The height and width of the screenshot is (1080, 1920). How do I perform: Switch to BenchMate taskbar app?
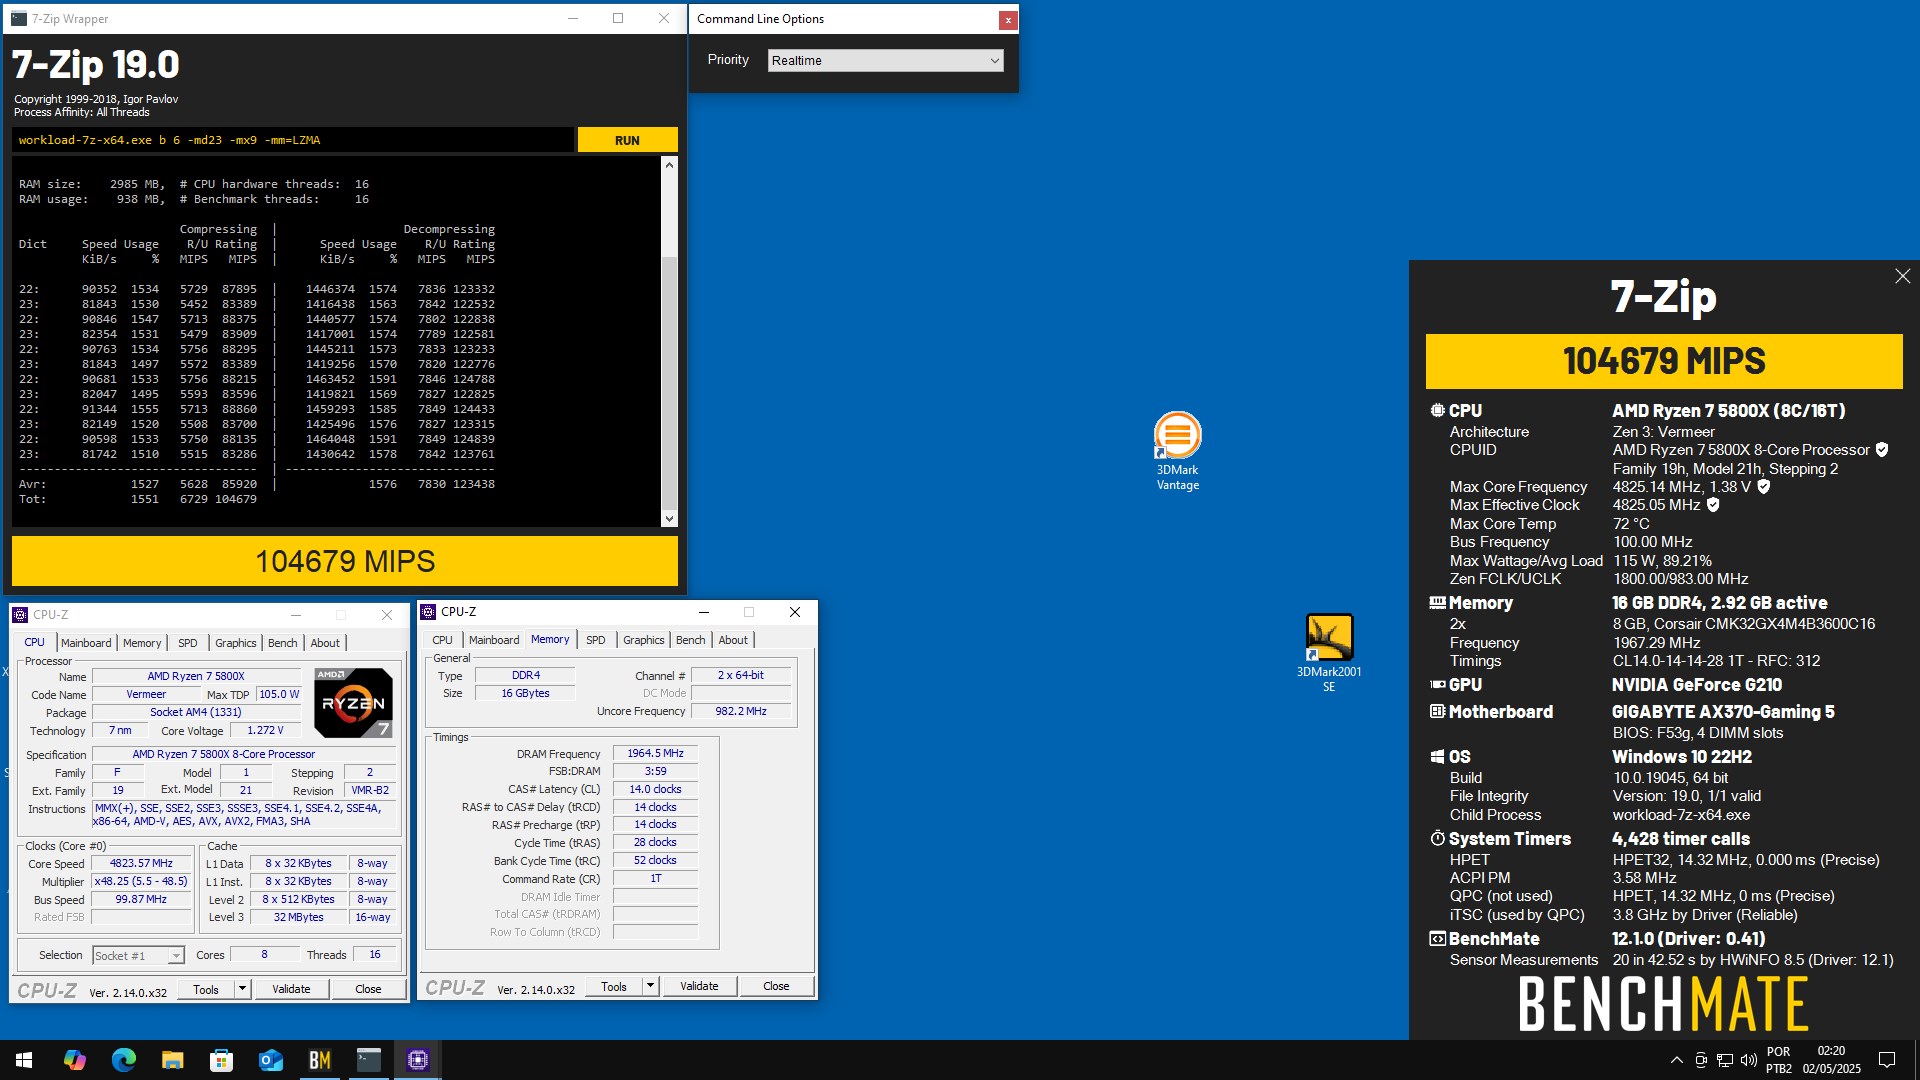coord(320,1060)
